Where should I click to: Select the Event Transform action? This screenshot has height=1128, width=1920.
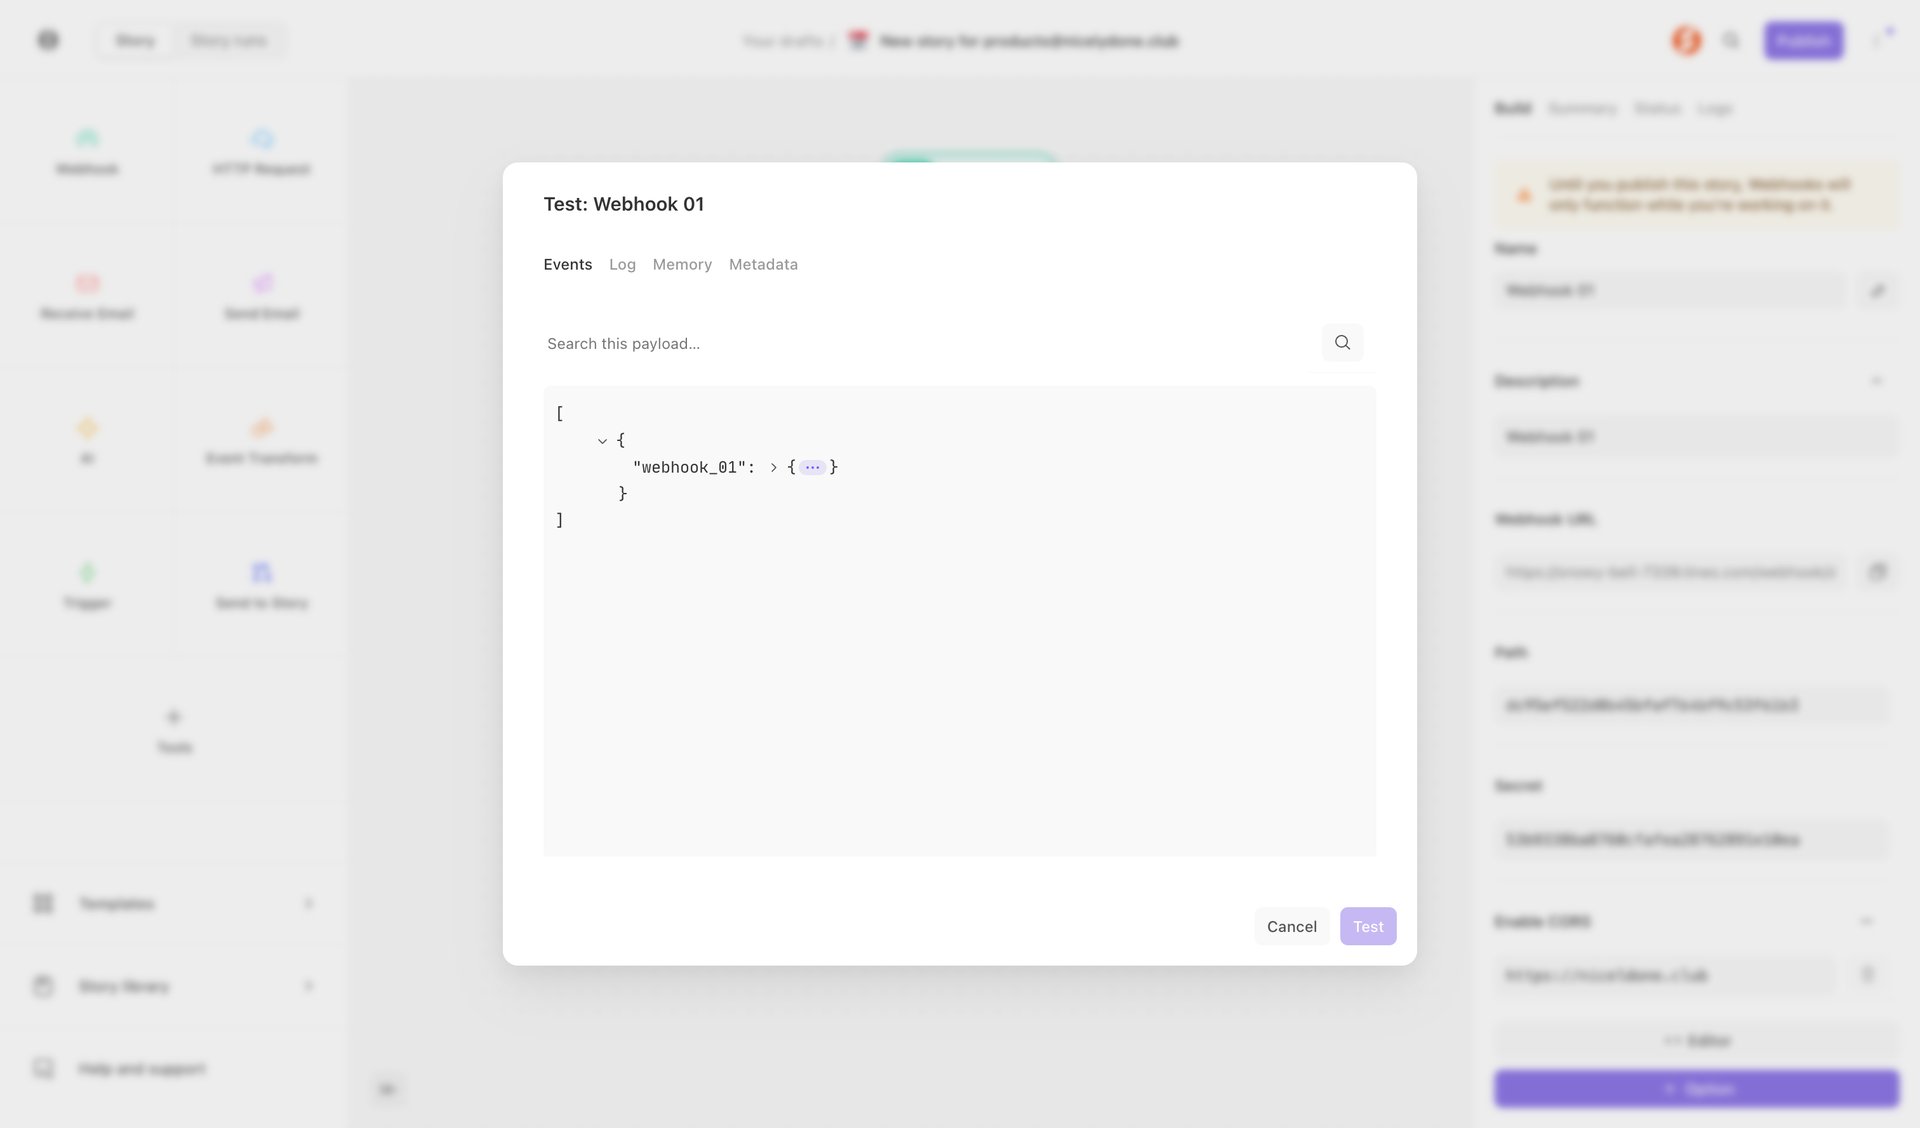pyautogui.click(x=262, y=440)
